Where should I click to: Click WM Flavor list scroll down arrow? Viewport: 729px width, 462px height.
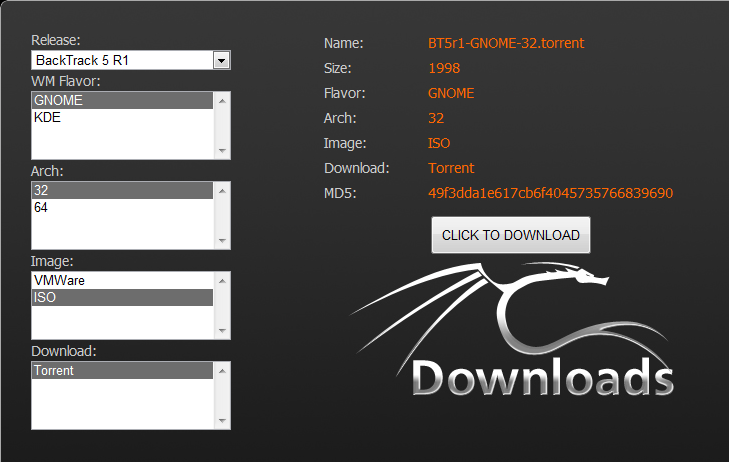(x=222, y=151)
